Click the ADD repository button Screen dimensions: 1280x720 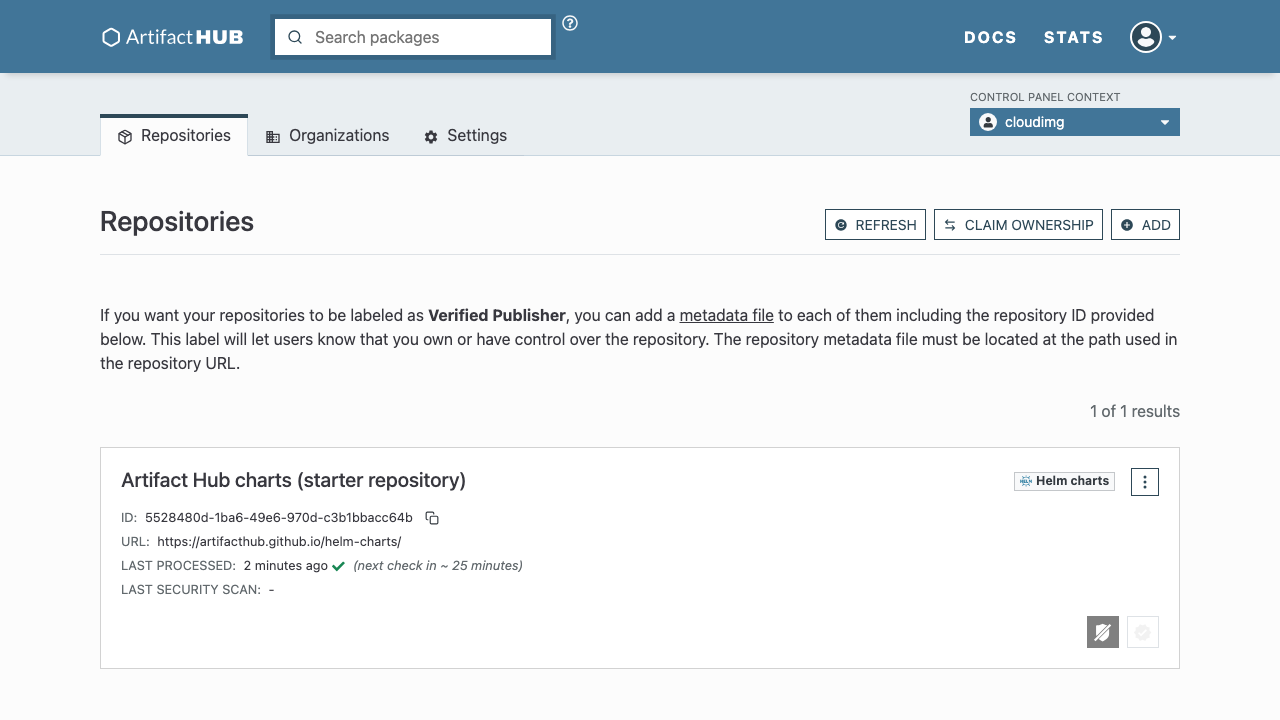coord(1145,225)
